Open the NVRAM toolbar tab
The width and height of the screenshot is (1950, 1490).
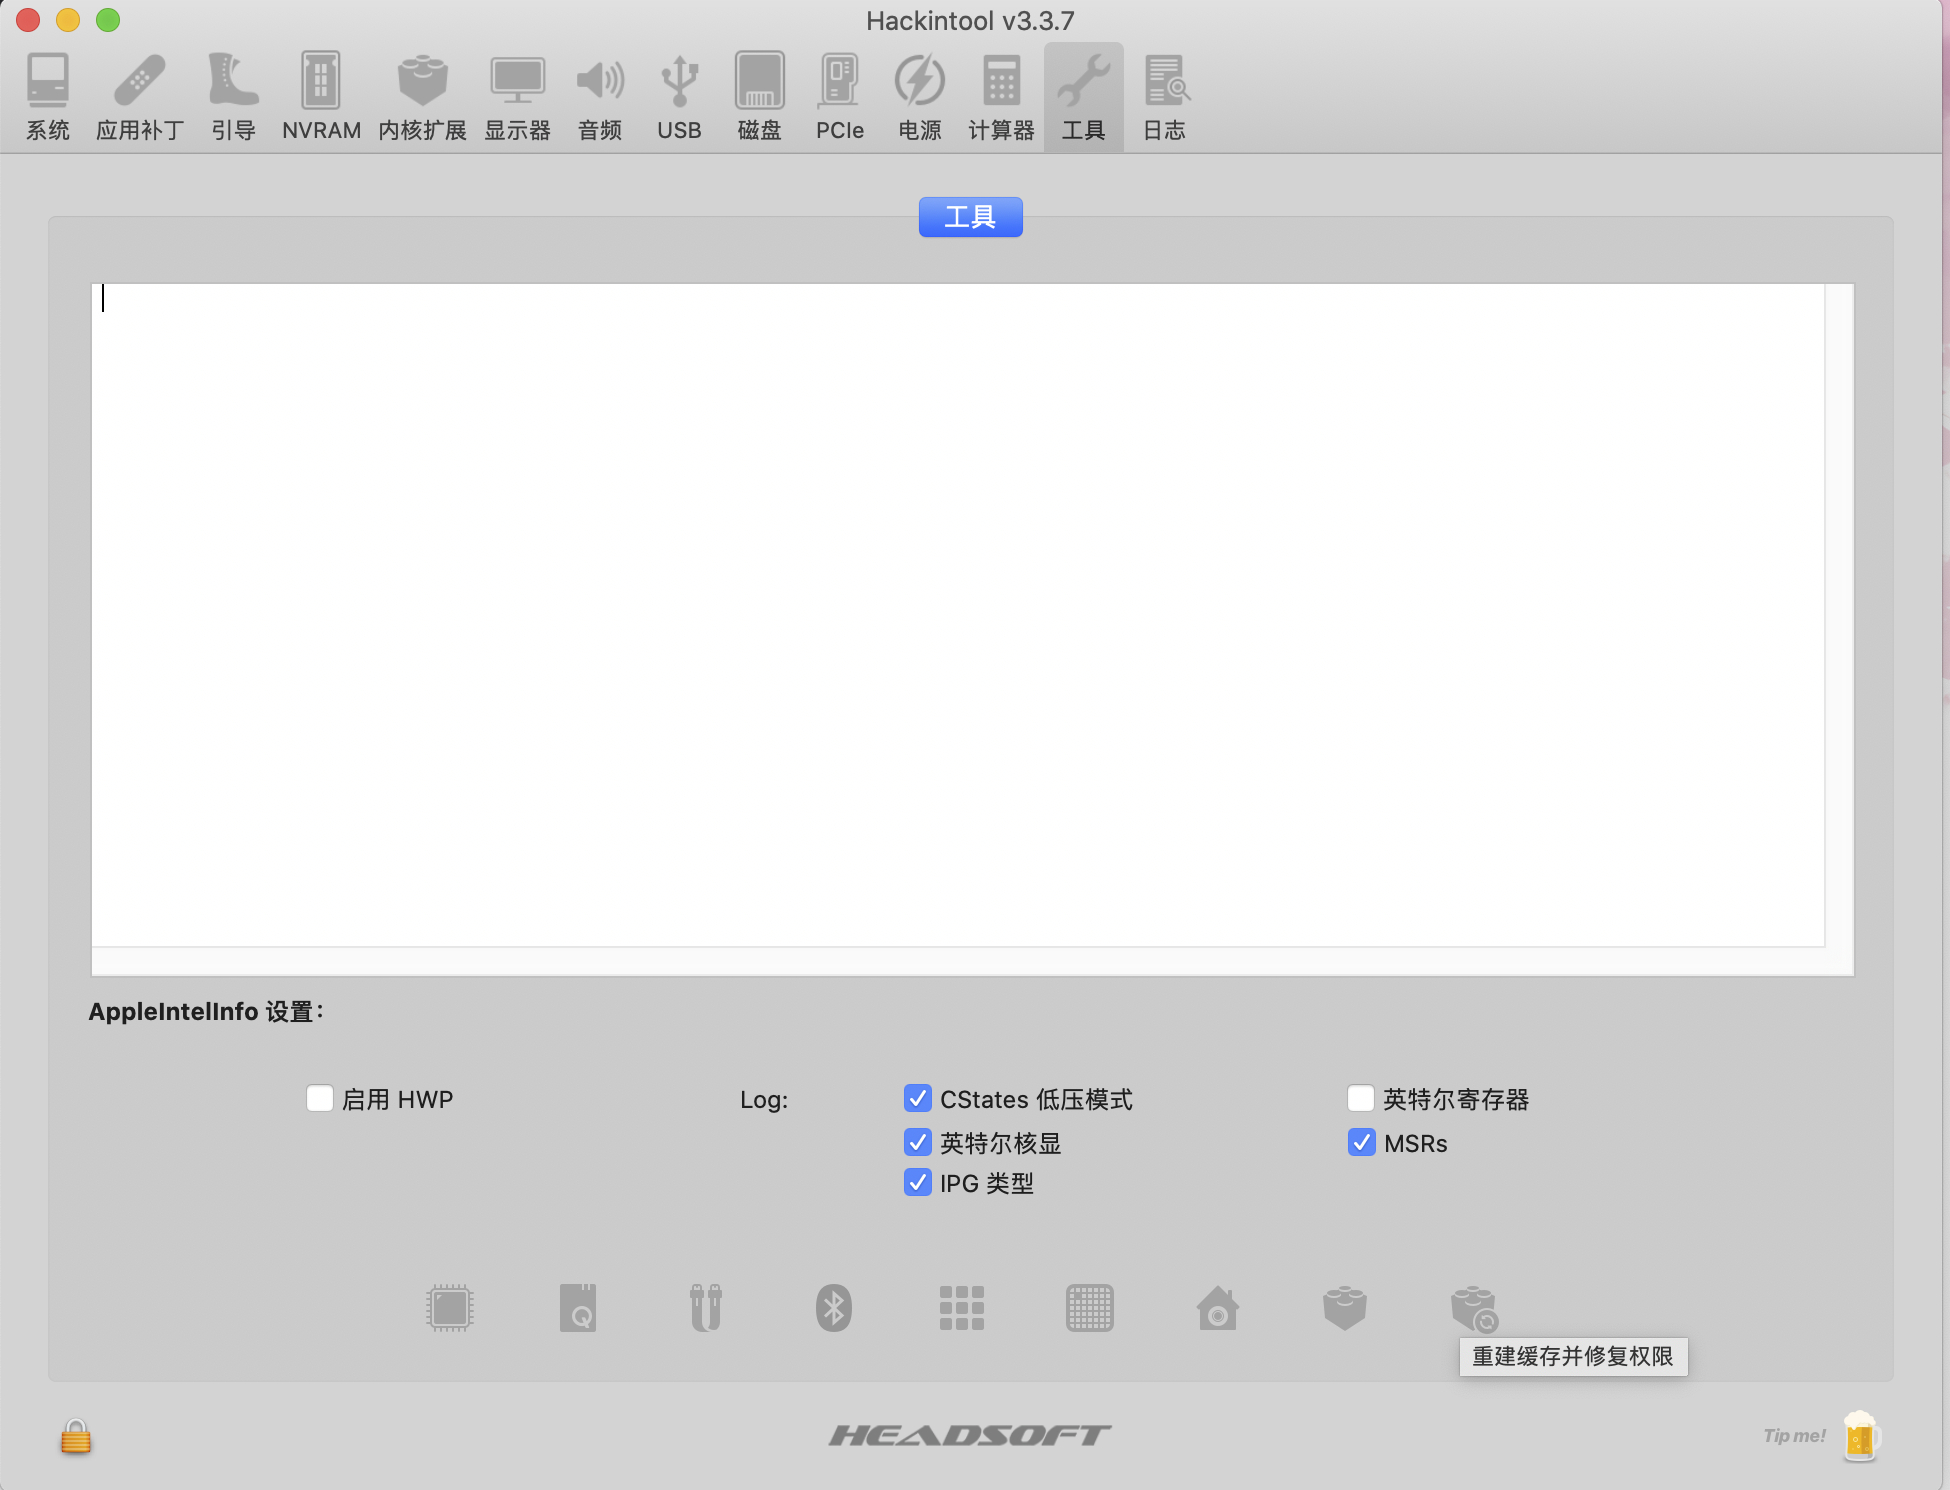(321, 98)
